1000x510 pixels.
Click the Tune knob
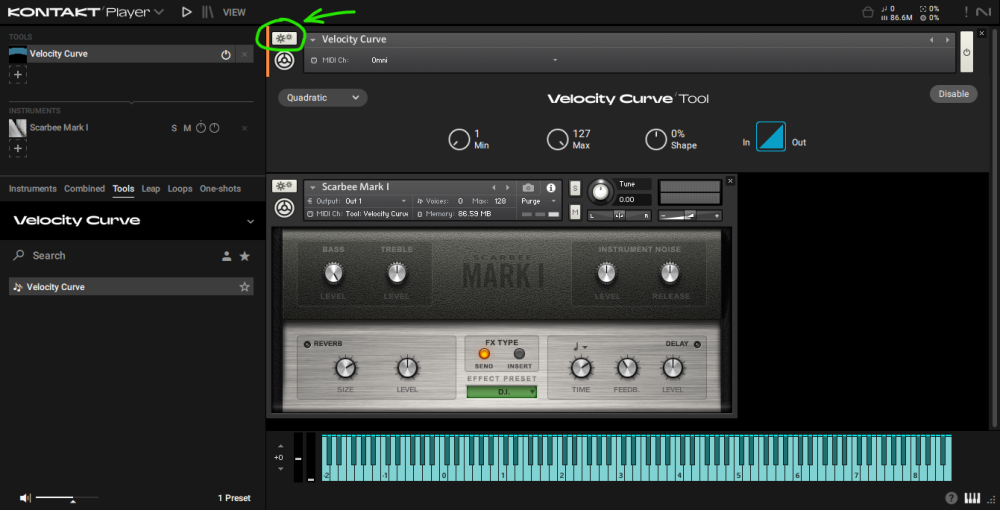tap(599, 191)
